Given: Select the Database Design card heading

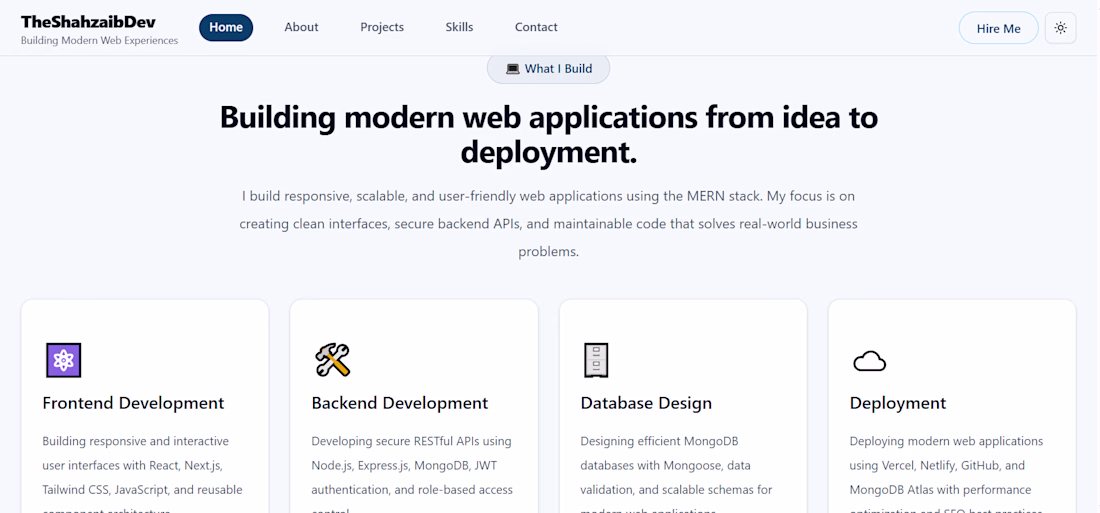Looking at the screenshot, I should [x=646, y=403].
